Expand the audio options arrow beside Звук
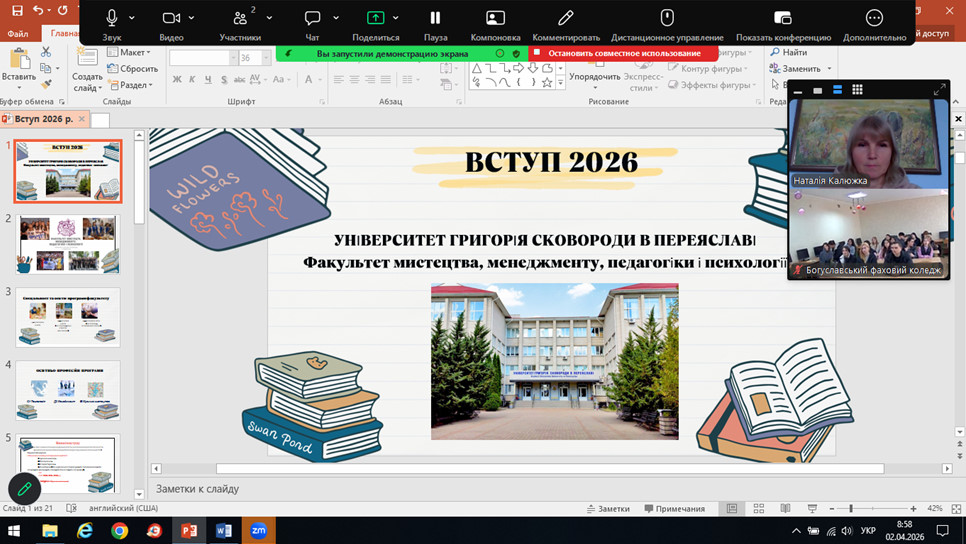The height and width of the screenshot is (544, 966). point(132,18)
